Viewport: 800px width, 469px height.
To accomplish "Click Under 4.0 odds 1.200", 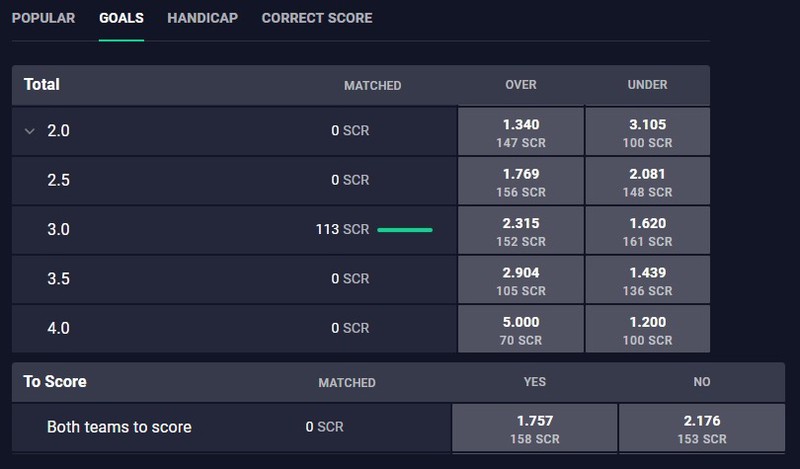I will (647, 329).
